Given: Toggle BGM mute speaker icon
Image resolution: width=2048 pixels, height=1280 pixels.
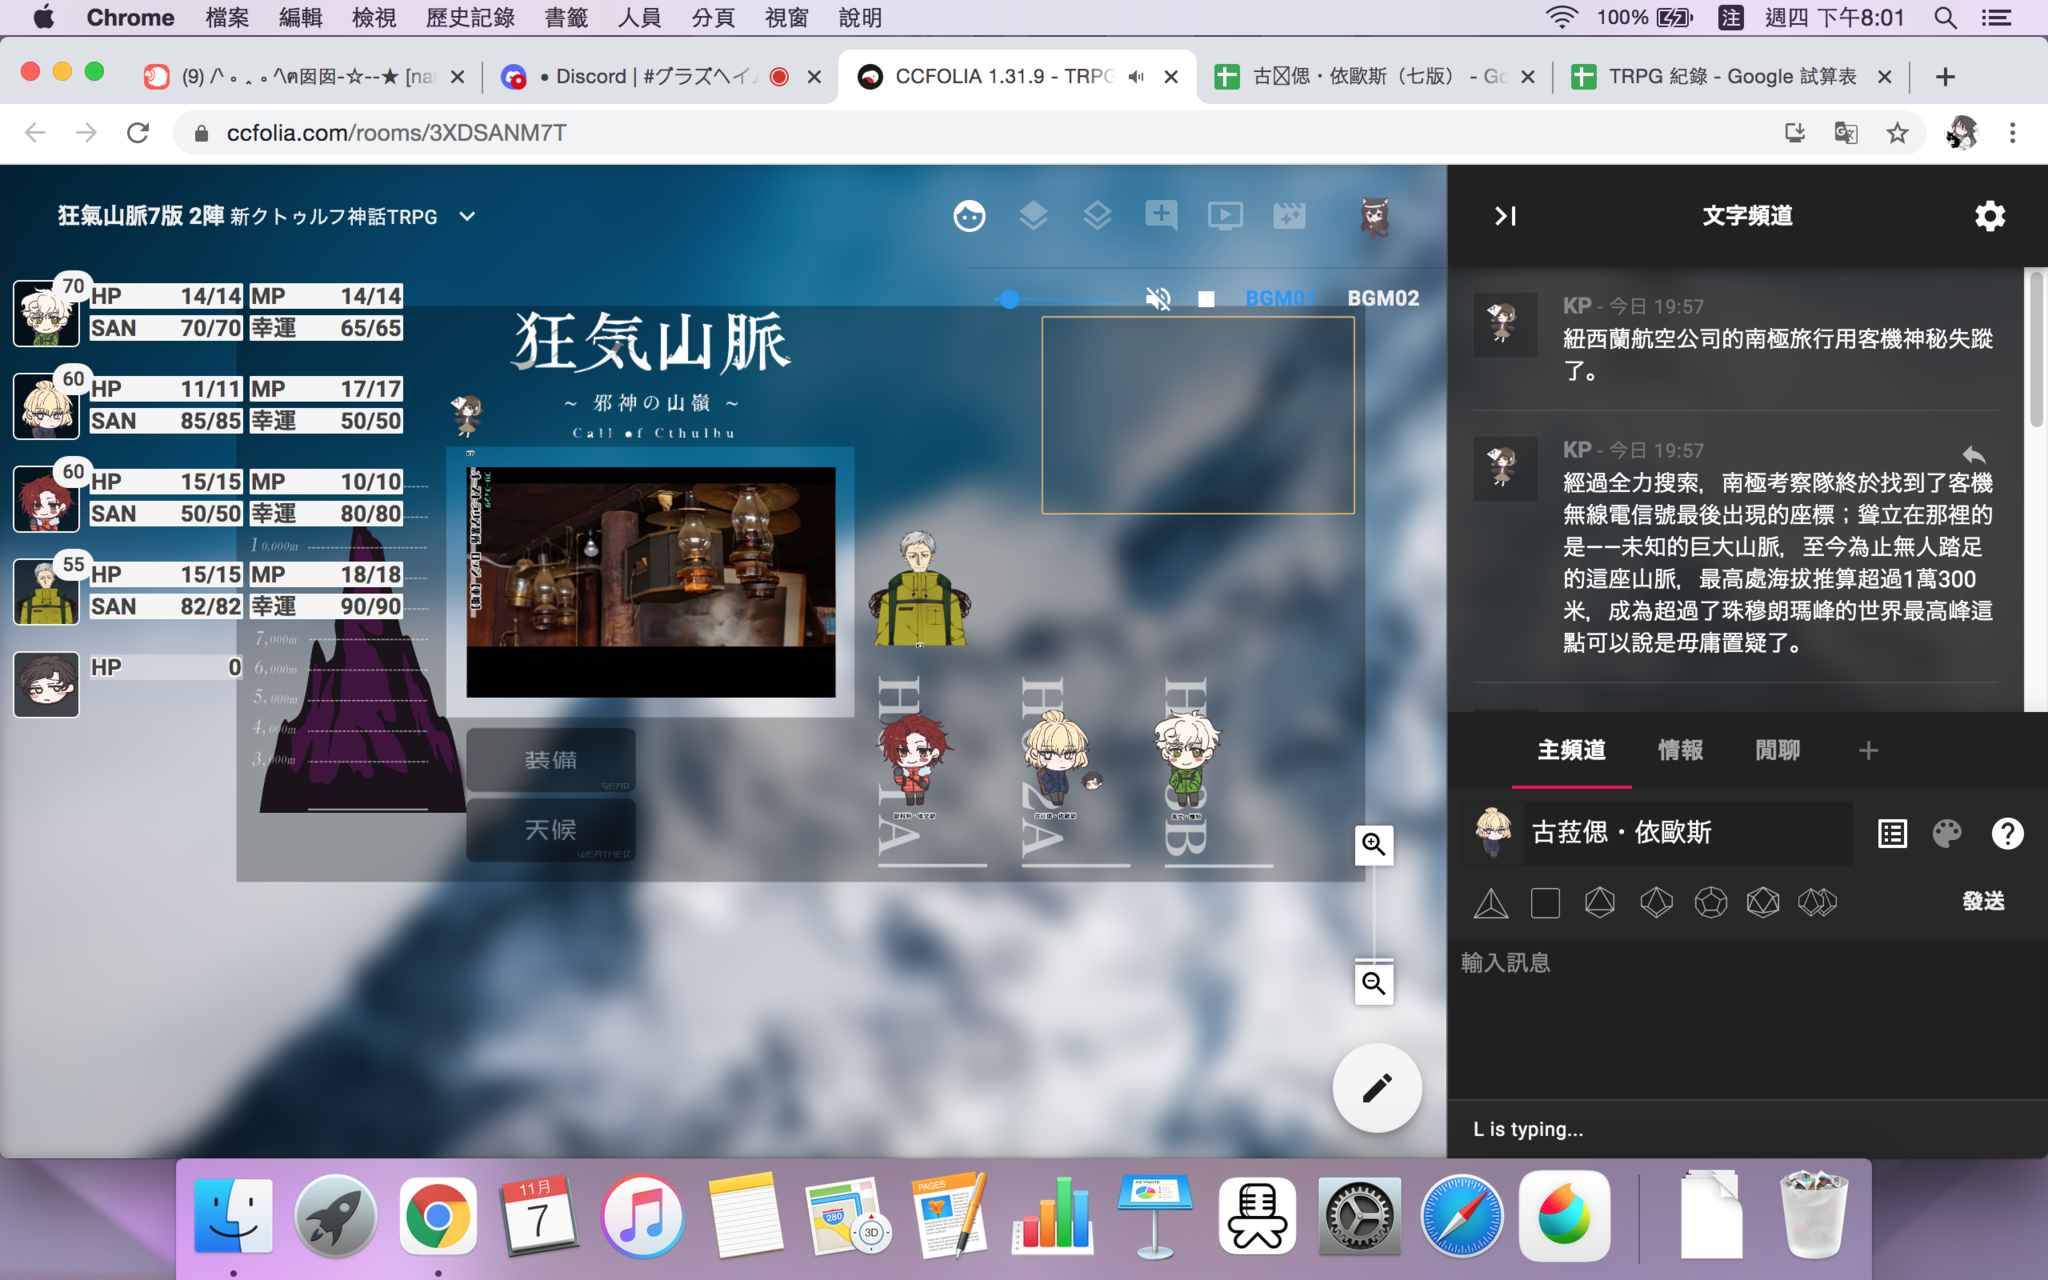Looking at the screenshot, I should 1158,298.
